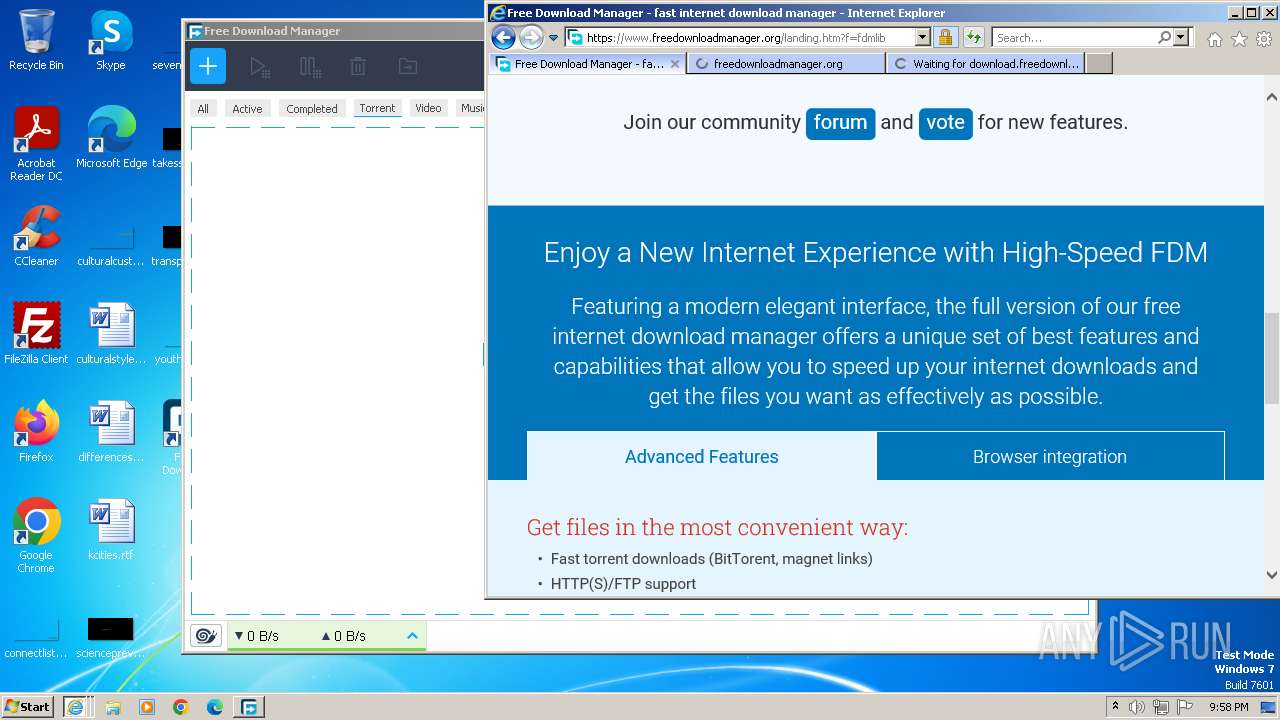Screen dimensions: 1280x720
Task: Open the Skype desktop shortcut
Action: [x=110, y=40]
